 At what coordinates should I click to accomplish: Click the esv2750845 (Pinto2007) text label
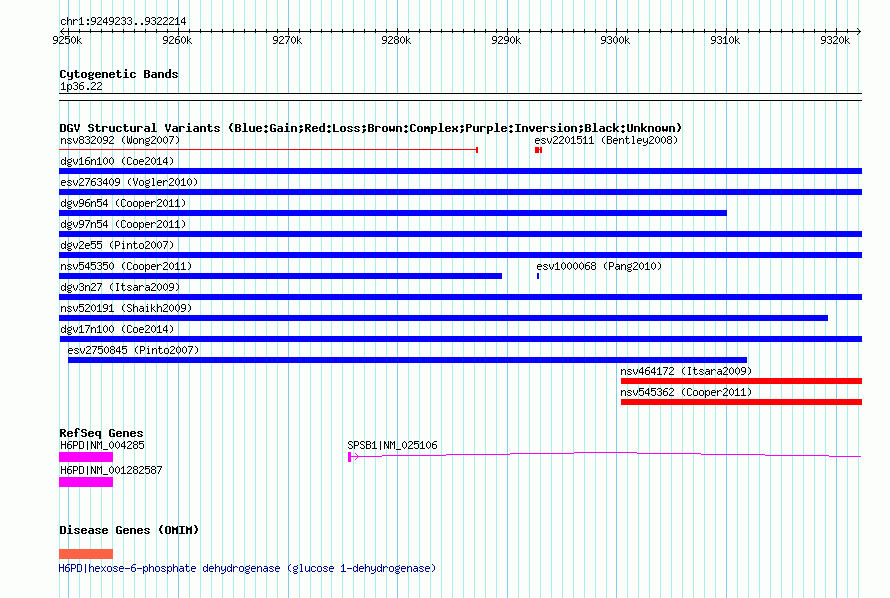[x=133, y=350]
